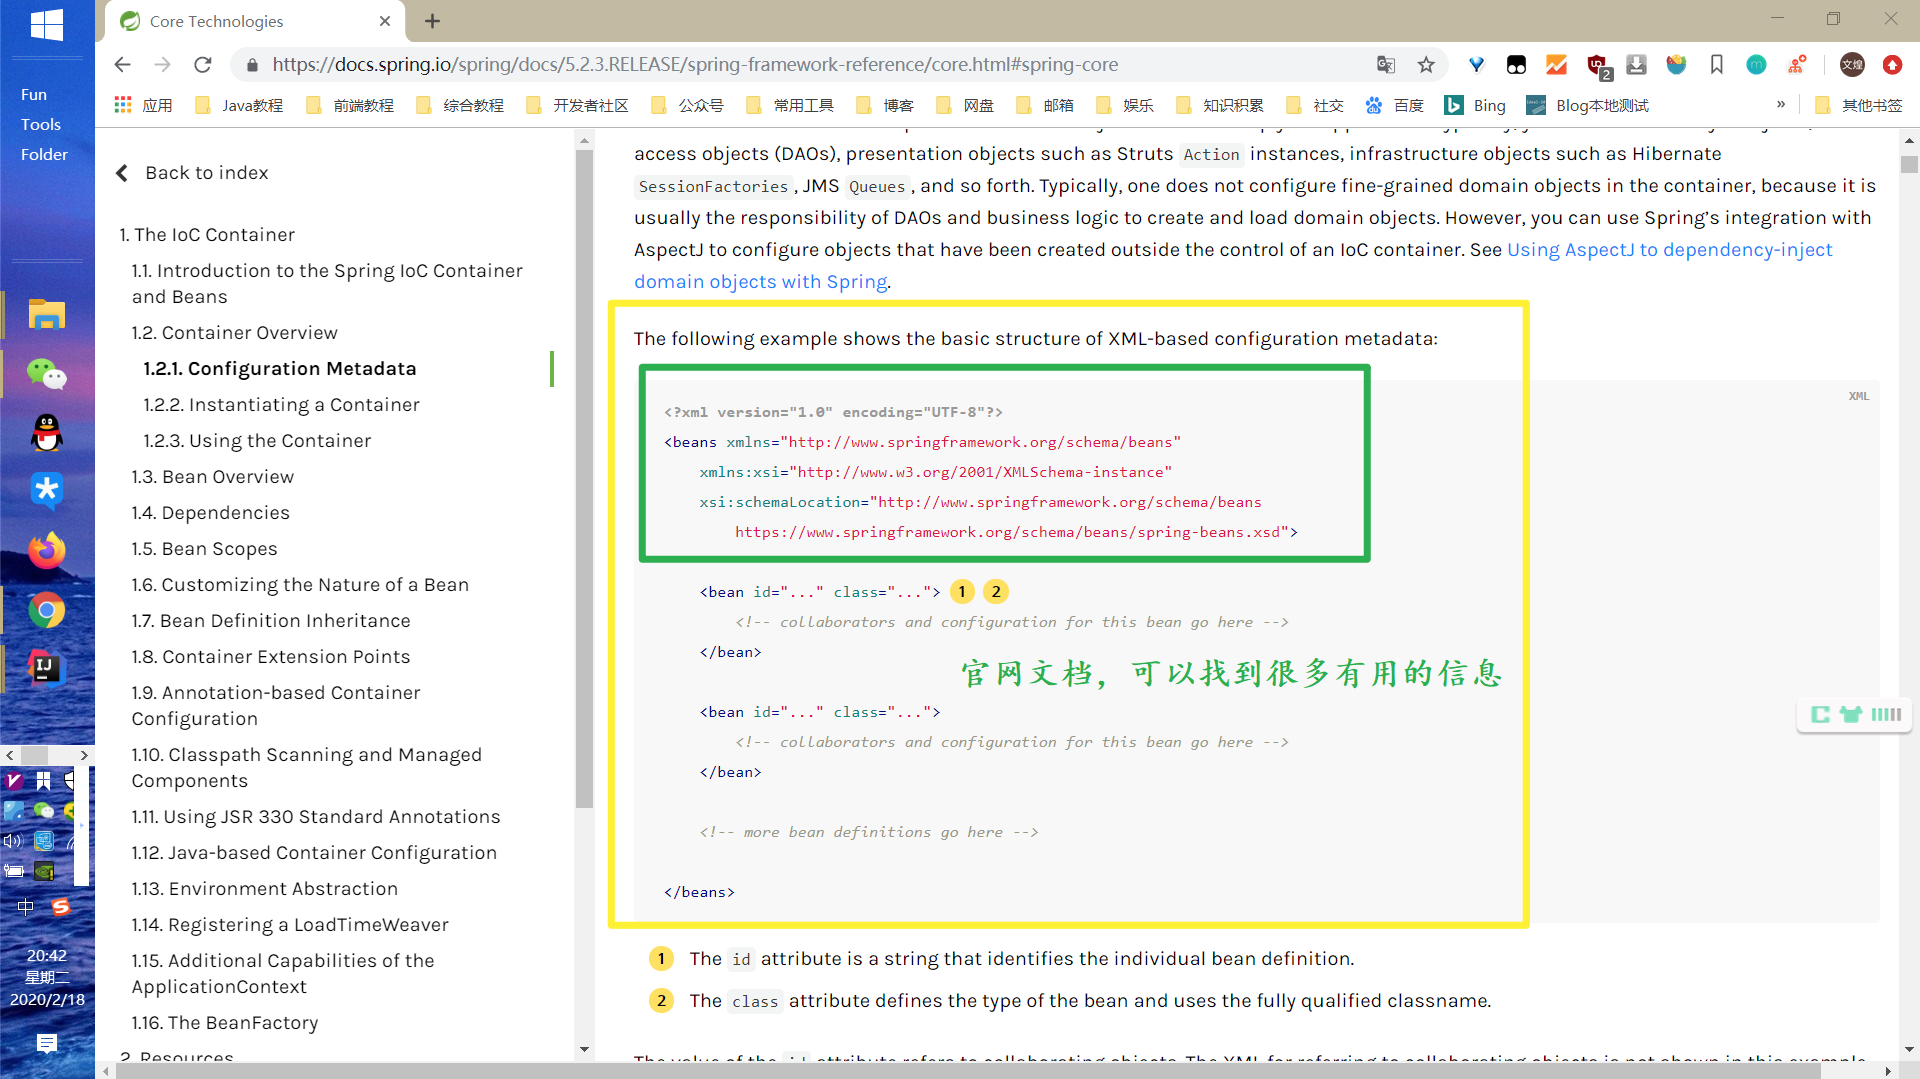Open the uBlock Origin extension

point(1597,65)
